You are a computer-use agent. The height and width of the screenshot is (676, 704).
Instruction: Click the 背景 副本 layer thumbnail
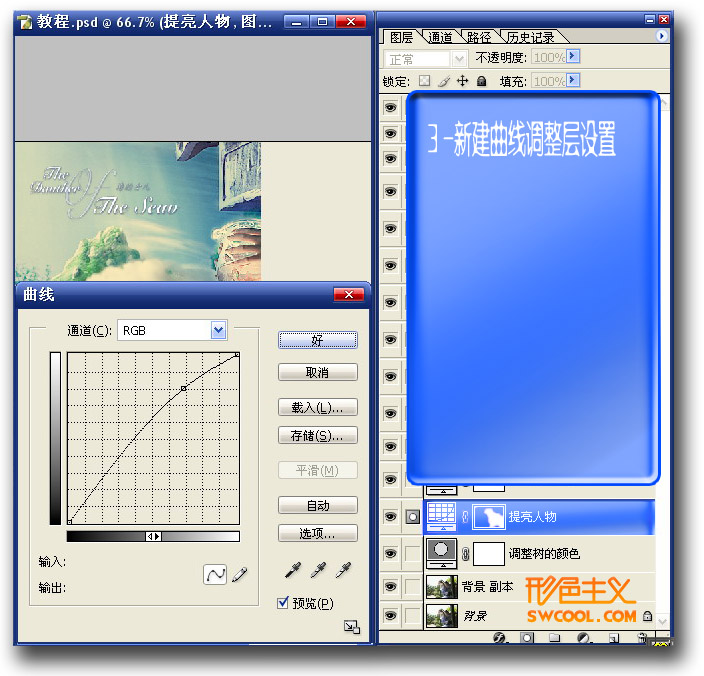tap(441, 587)
